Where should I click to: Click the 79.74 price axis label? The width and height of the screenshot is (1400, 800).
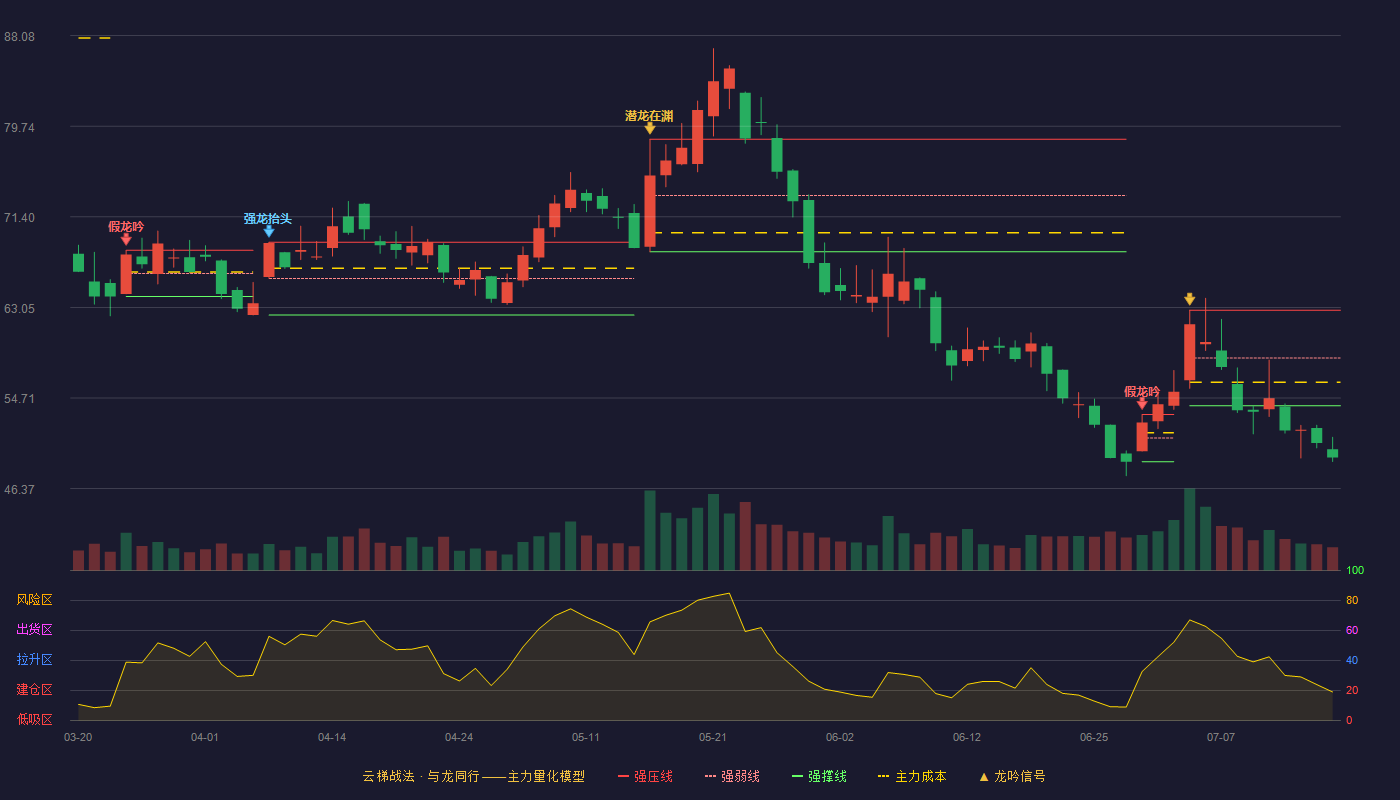(19, 128)
